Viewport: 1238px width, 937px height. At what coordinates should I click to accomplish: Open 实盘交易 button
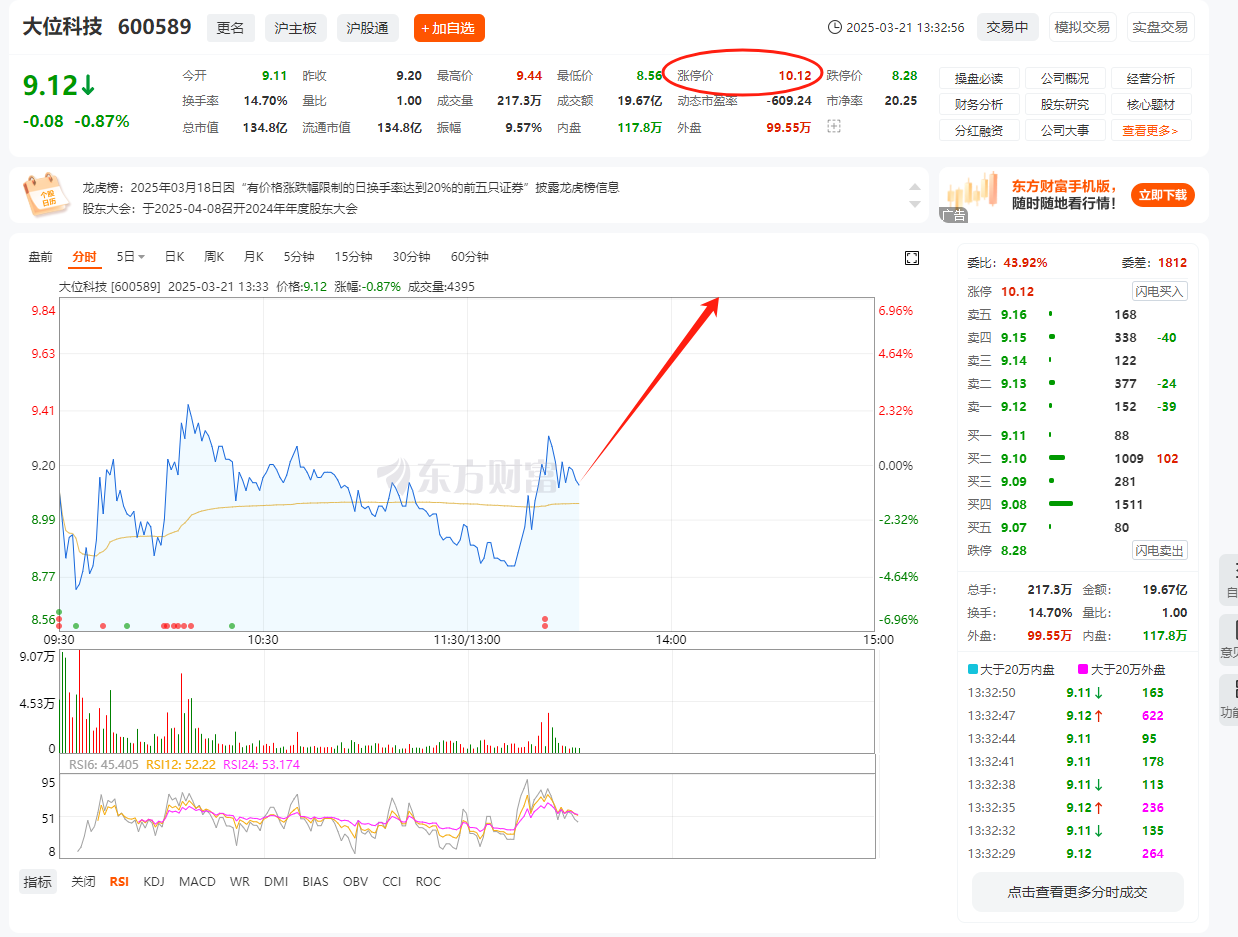point(1160,28)
